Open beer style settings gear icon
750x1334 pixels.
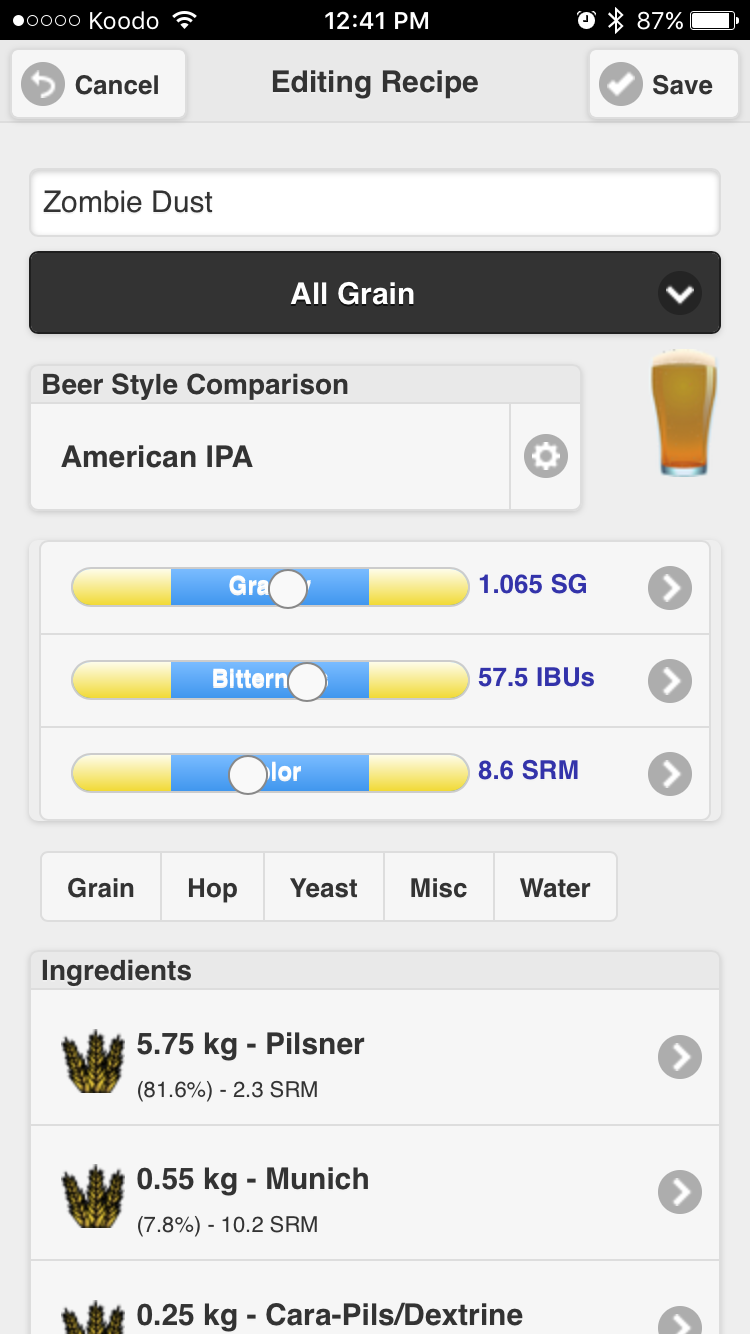pos(546,457)
